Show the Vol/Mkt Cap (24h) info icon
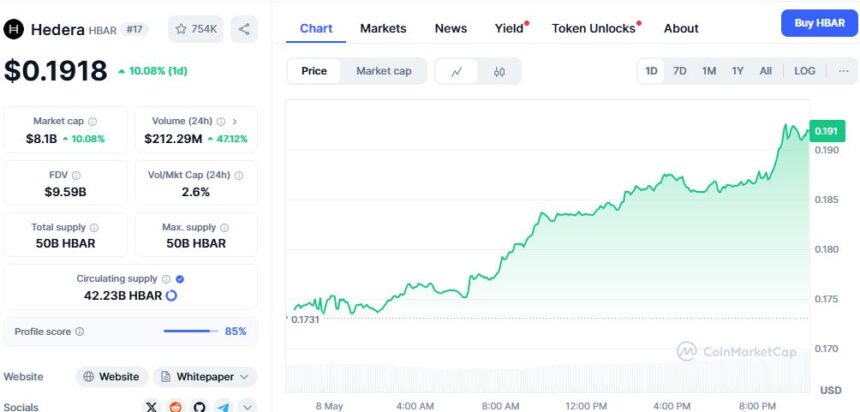 [x=239, y=175]
